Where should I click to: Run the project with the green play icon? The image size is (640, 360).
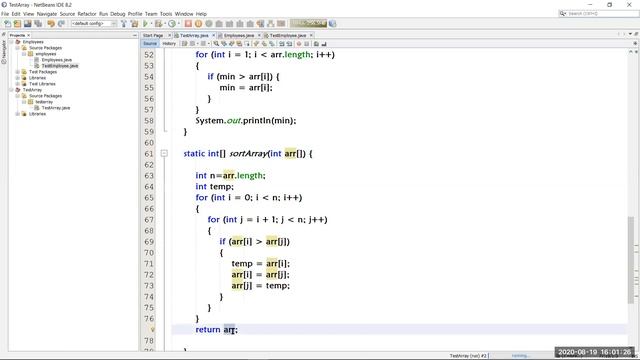tap(145, 24)
